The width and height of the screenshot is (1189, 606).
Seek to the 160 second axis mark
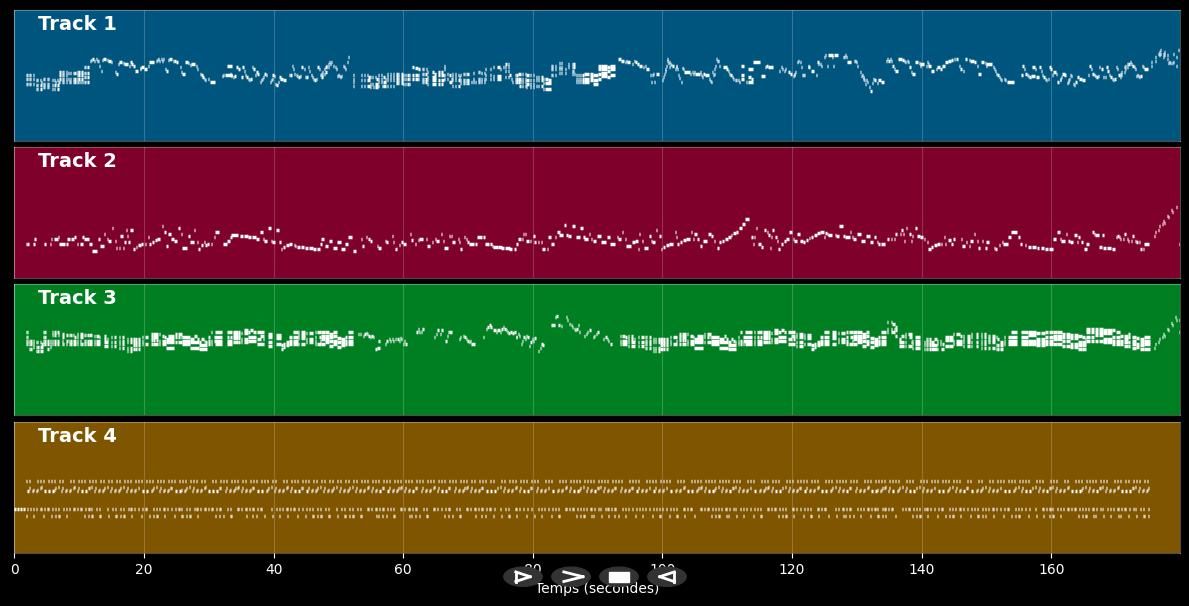(1051, 569)
